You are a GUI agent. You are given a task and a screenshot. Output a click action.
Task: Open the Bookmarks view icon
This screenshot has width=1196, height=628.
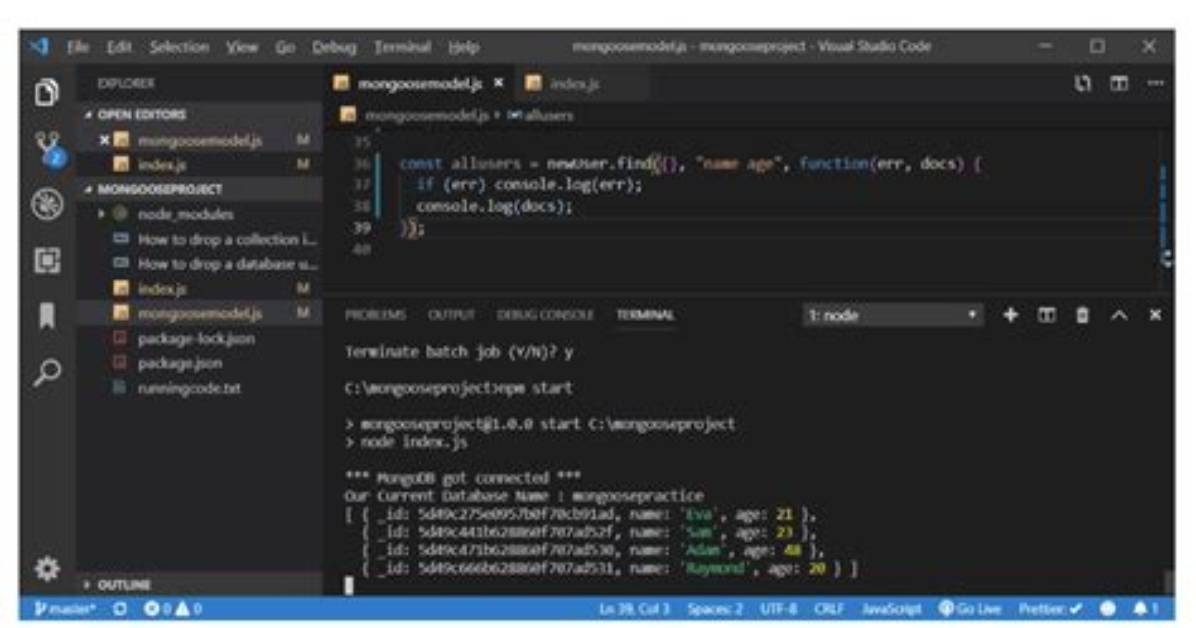point(47,315)
